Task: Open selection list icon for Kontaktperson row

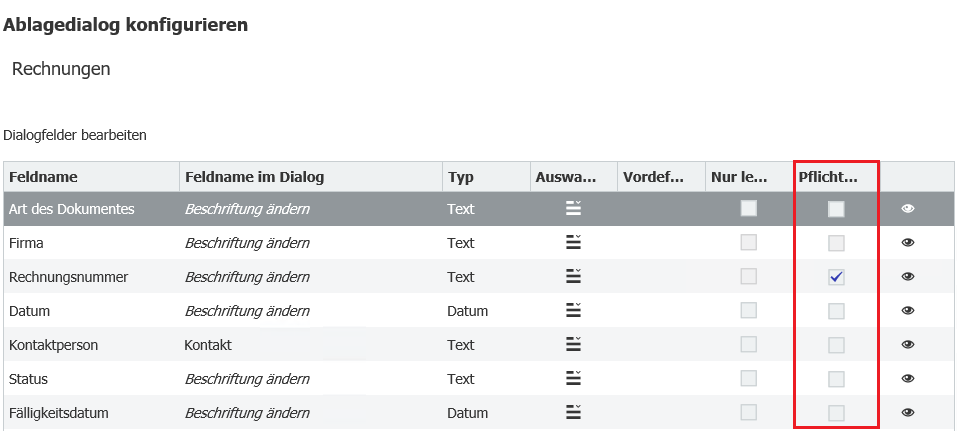Action: [573, 344]
